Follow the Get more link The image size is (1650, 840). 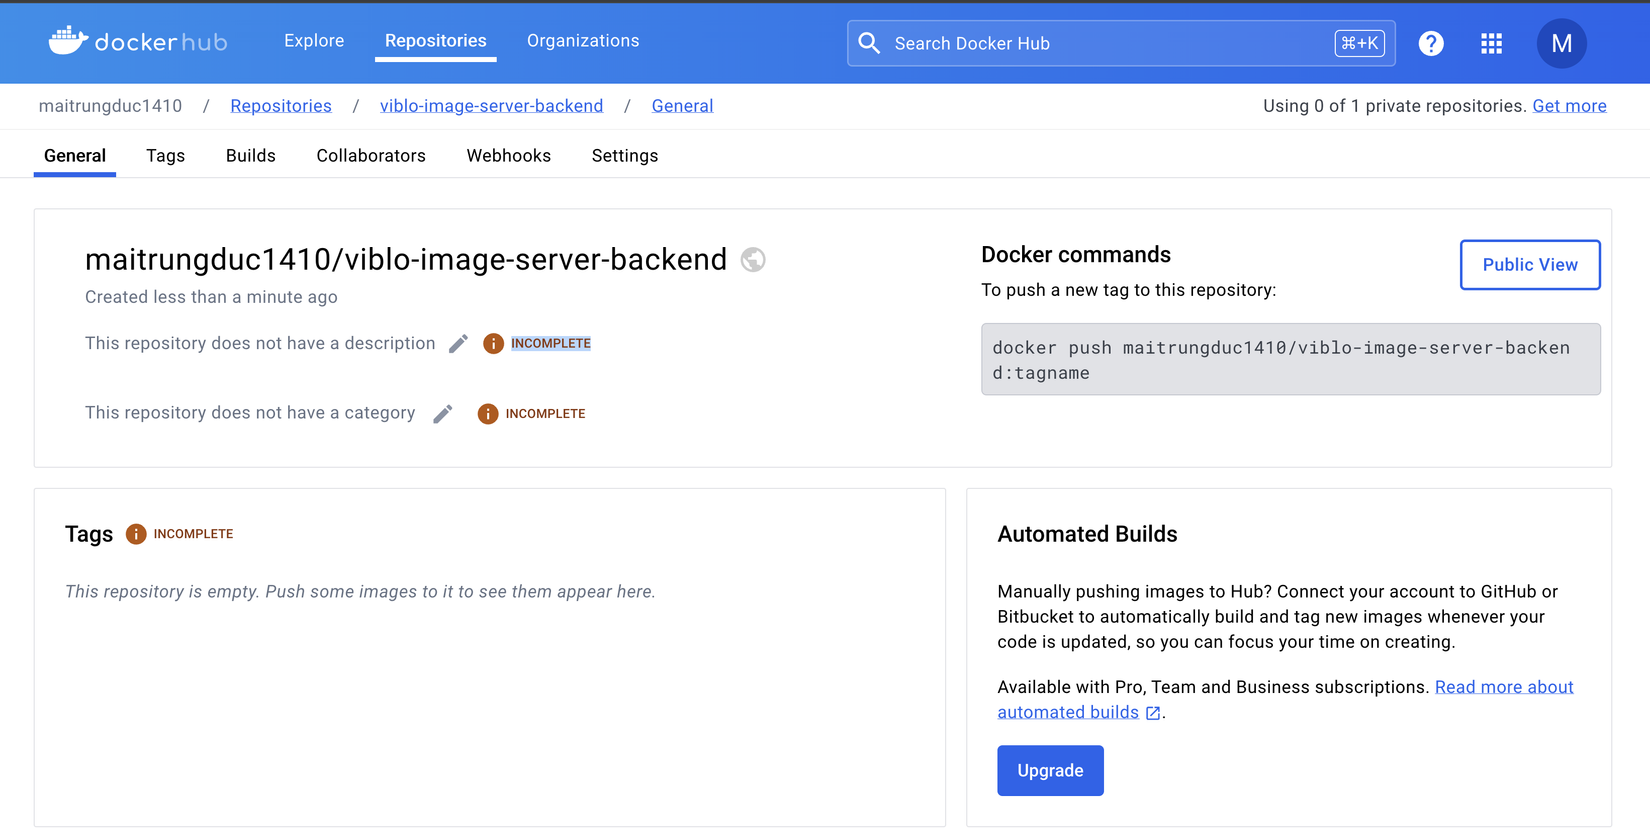pos(1569,106)
